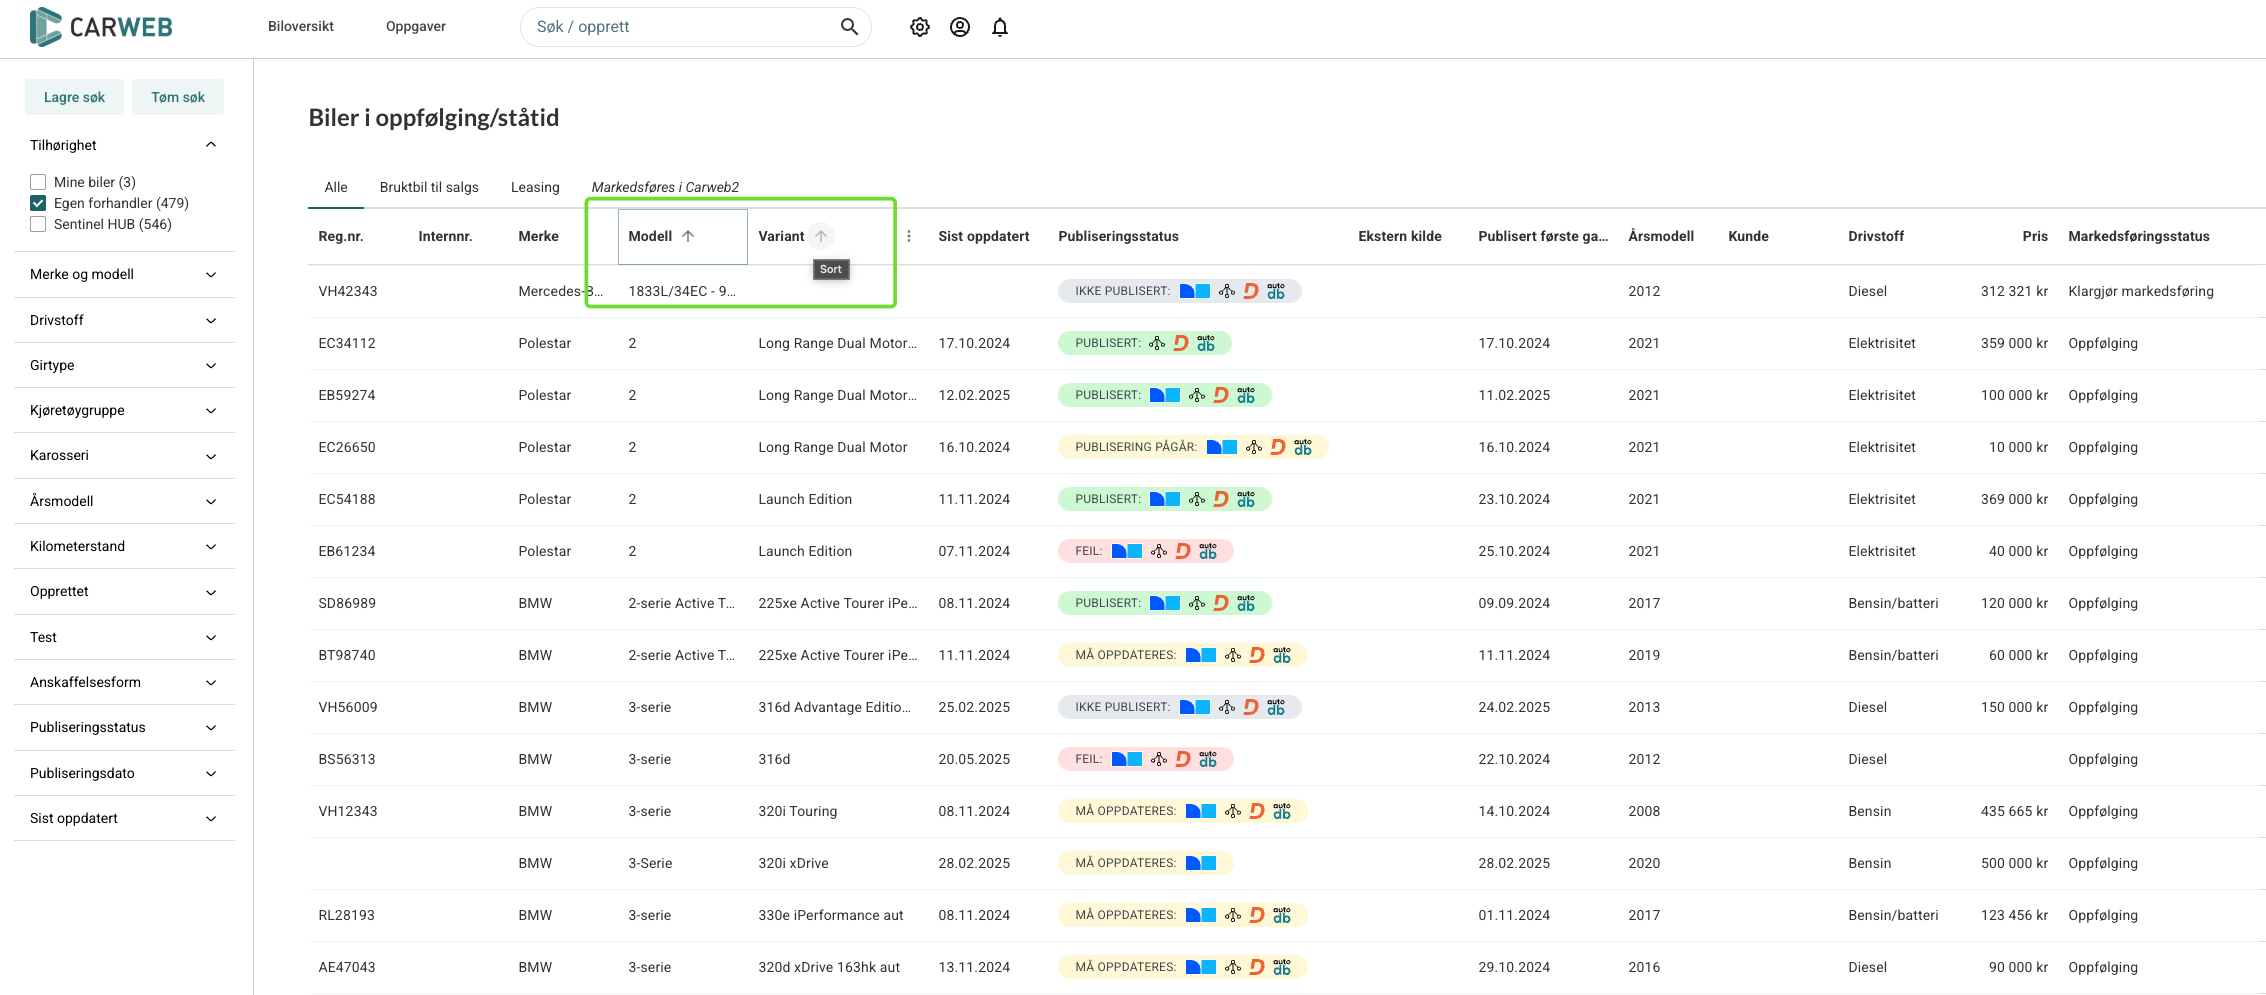Viewport: 2266px width, 995px height.
Task: Click the sort arrow beside Modell header
Action: (x=688, y=236)
